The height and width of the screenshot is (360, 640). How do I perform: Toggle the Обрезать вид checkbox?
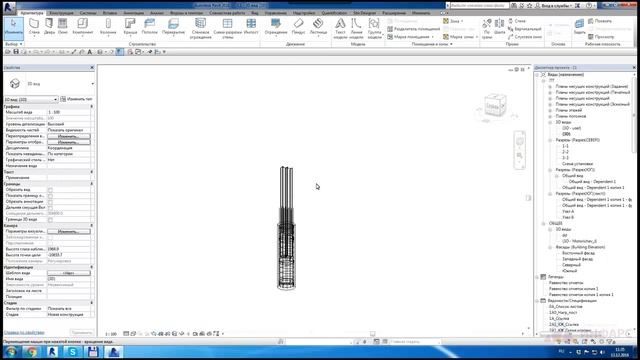click(50, 190)
